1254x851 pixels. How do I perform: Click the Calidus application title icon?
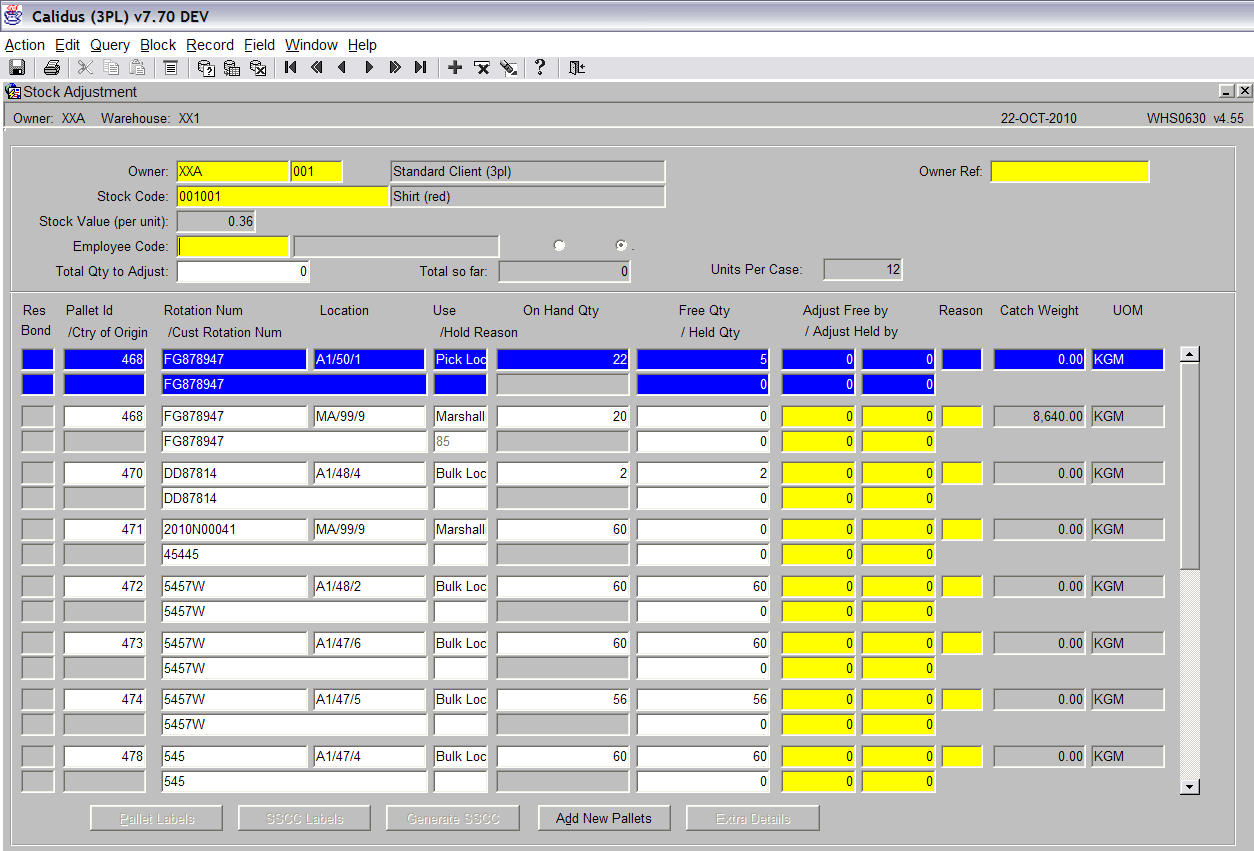click(13, 15)
